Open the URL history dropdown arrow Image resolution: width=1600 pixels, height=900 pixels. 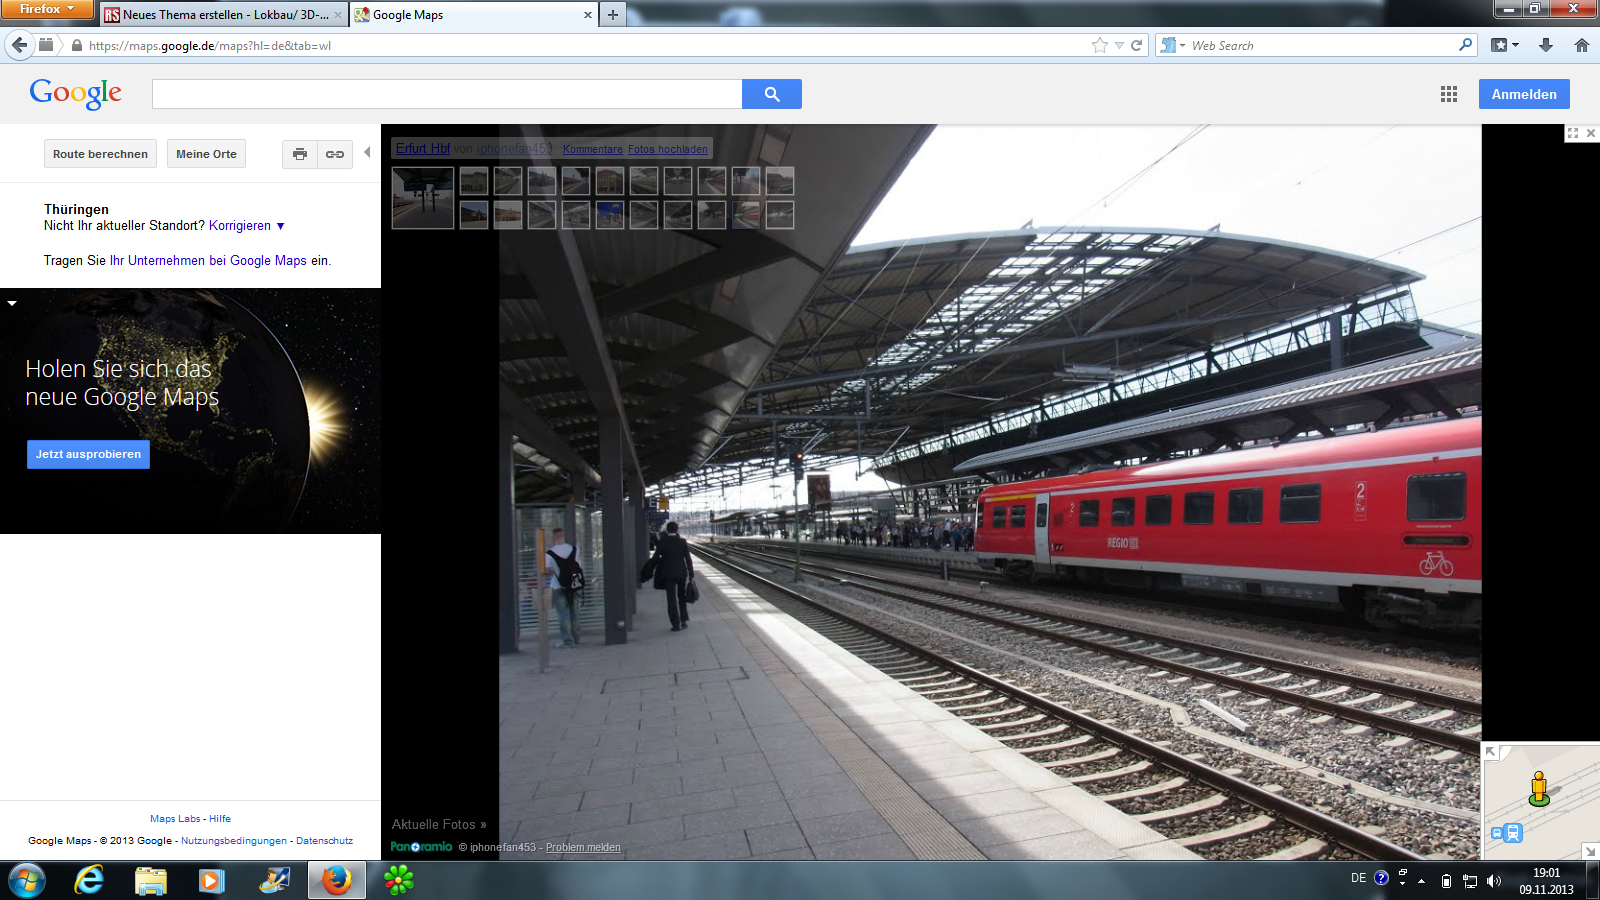click(x=1119, y=46)
